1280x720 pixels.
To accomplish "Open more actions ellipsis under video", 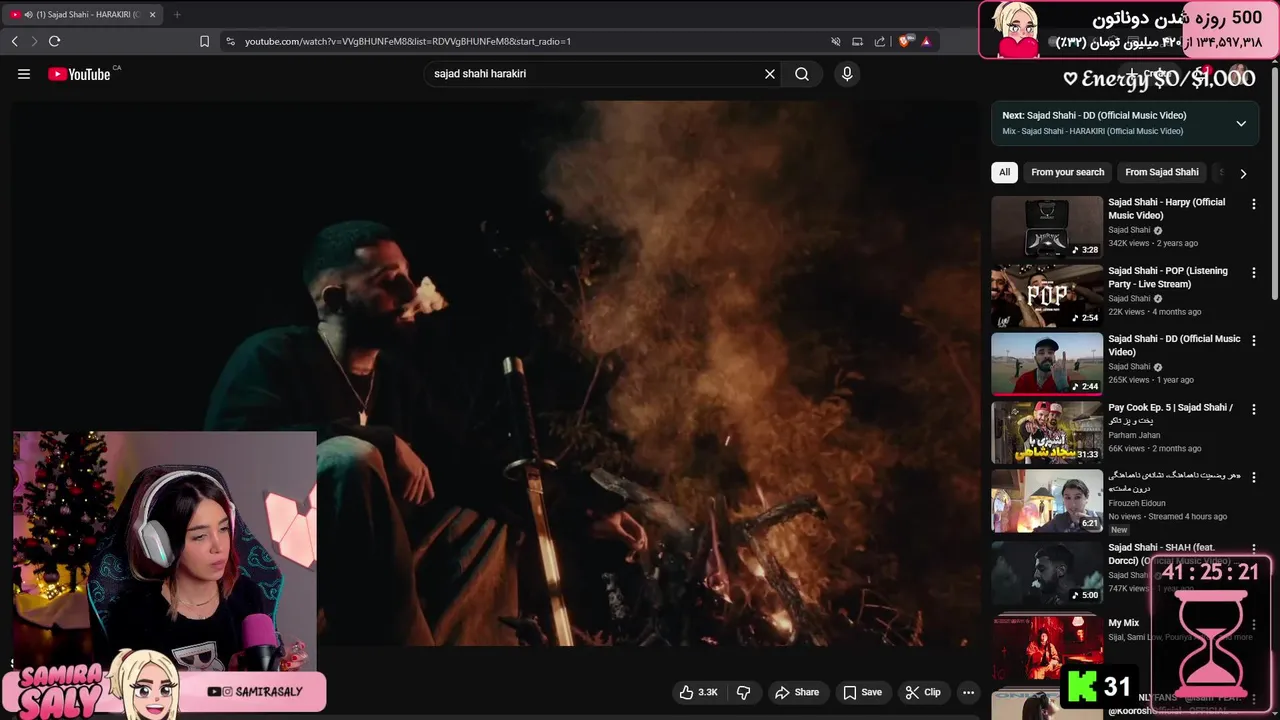I will coord(968,692).
